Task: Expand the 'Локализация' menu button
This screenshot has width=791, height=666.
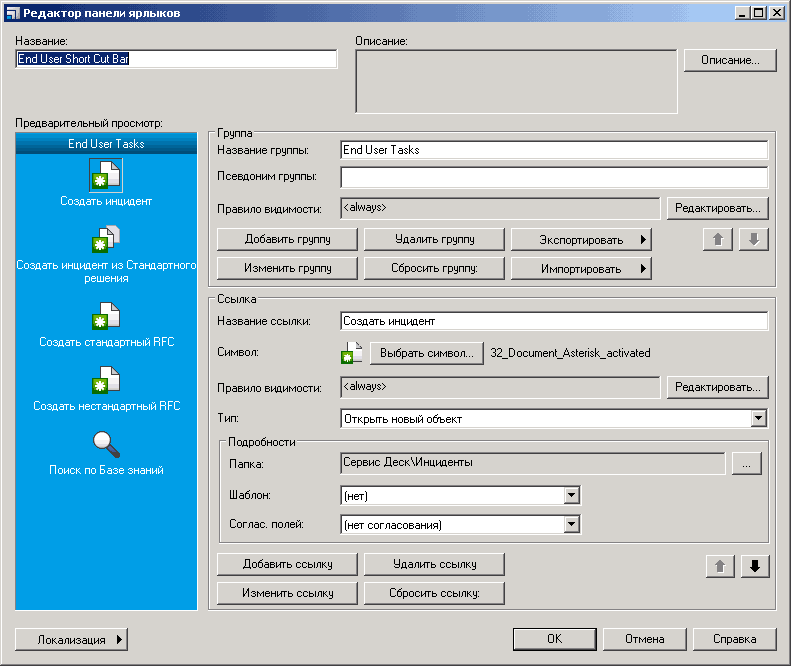Action: (x=71, y=640)
